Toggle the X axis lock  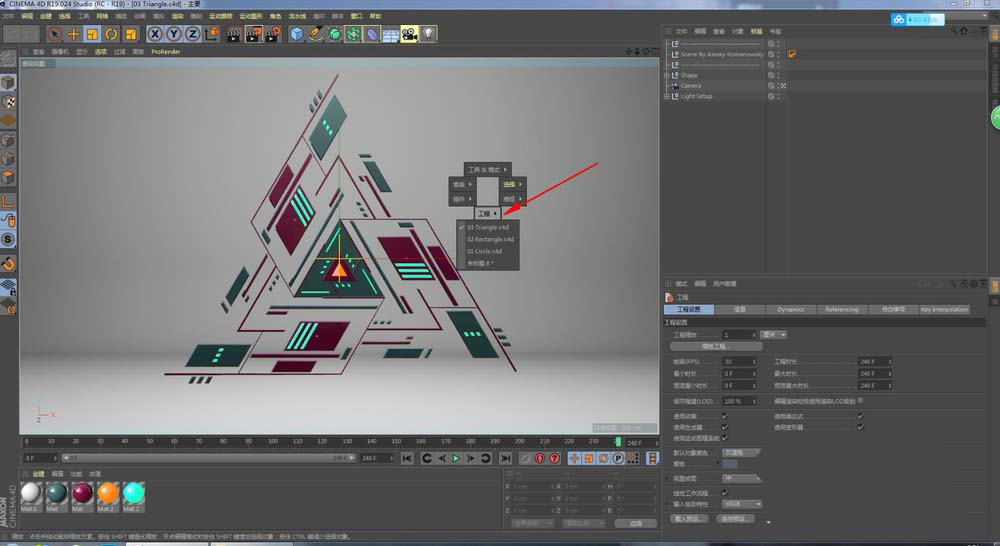click(x=154, y=35)
